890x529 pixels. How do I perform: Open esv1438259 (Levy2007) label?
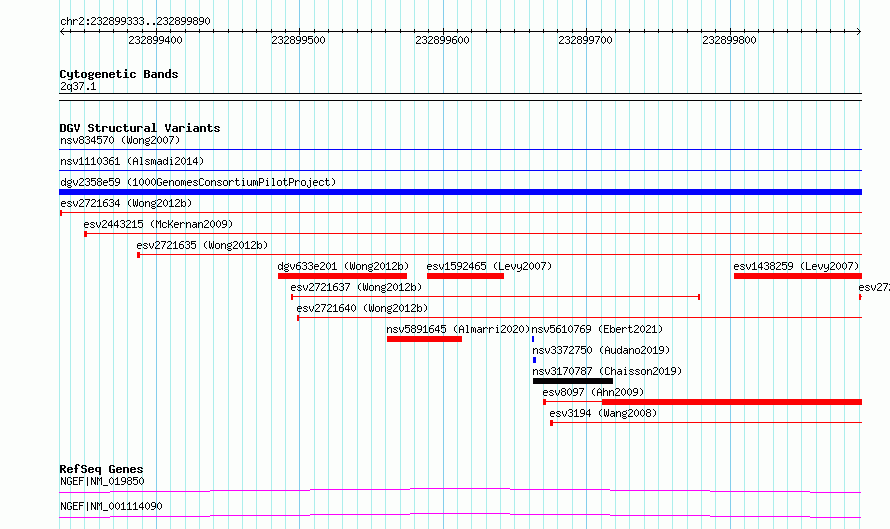pos(796,266)
